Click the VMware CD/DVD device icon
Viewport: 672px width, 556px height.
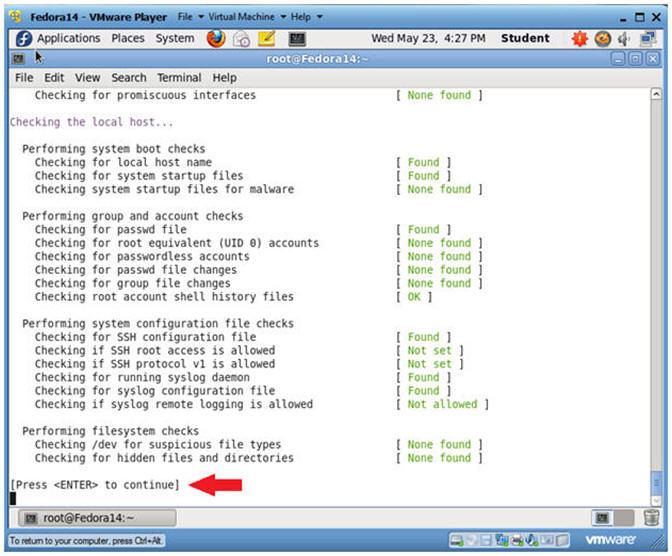[x=471, y=540]
